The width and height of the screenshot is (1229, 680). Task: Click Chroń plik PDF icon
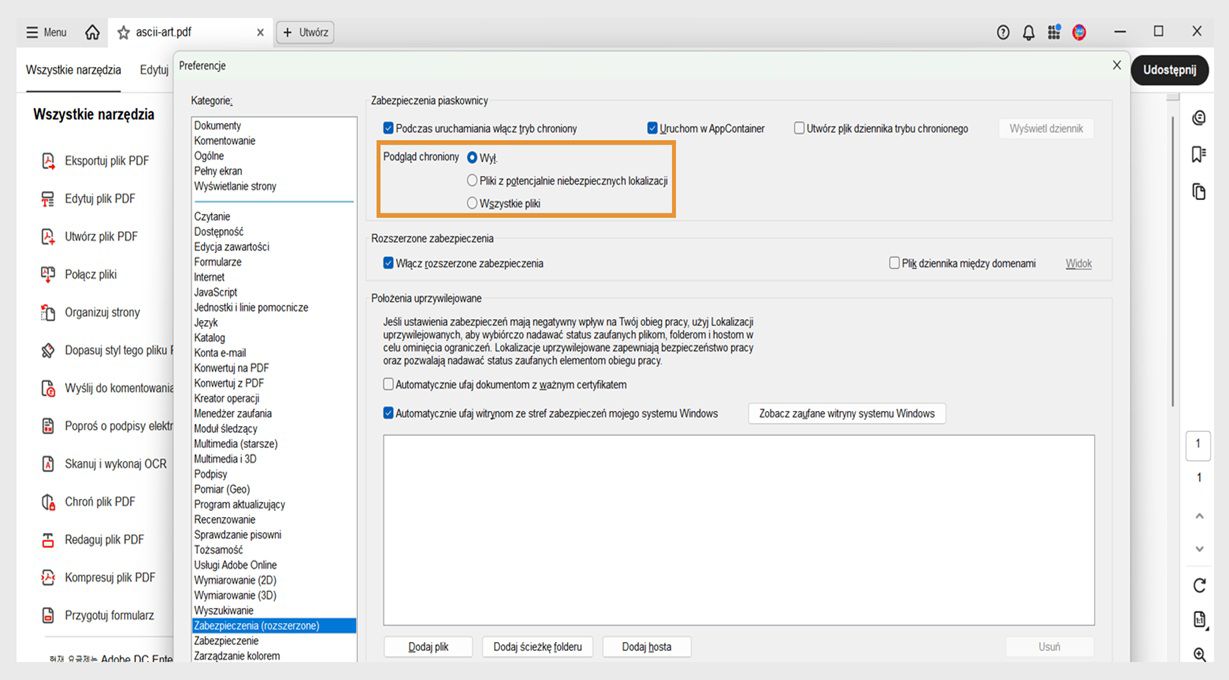[x=47, y=502]
